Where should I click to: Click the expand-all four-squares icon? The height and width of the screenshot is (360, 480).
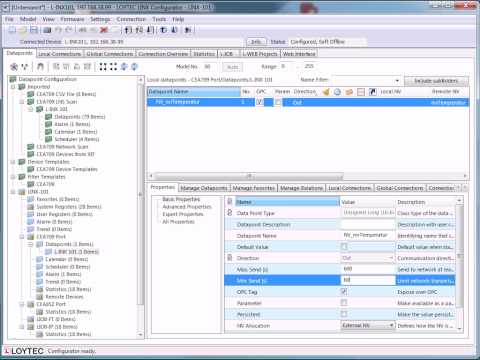click(103, 67)
